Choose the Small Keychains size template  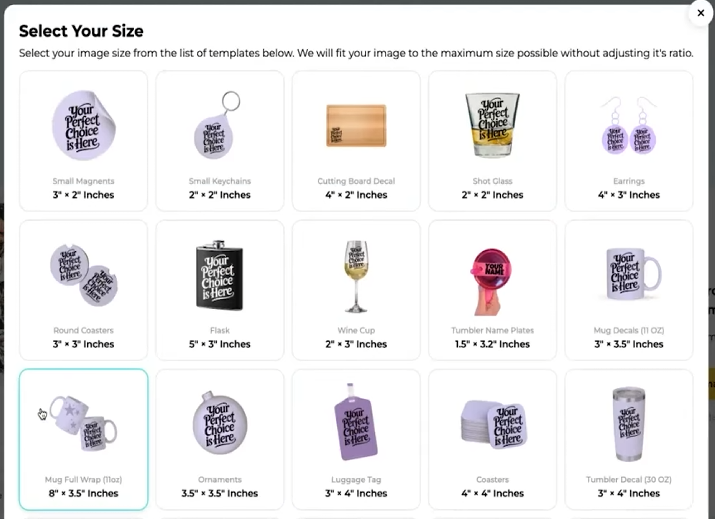pyautogui.click(x=220, y=141)
